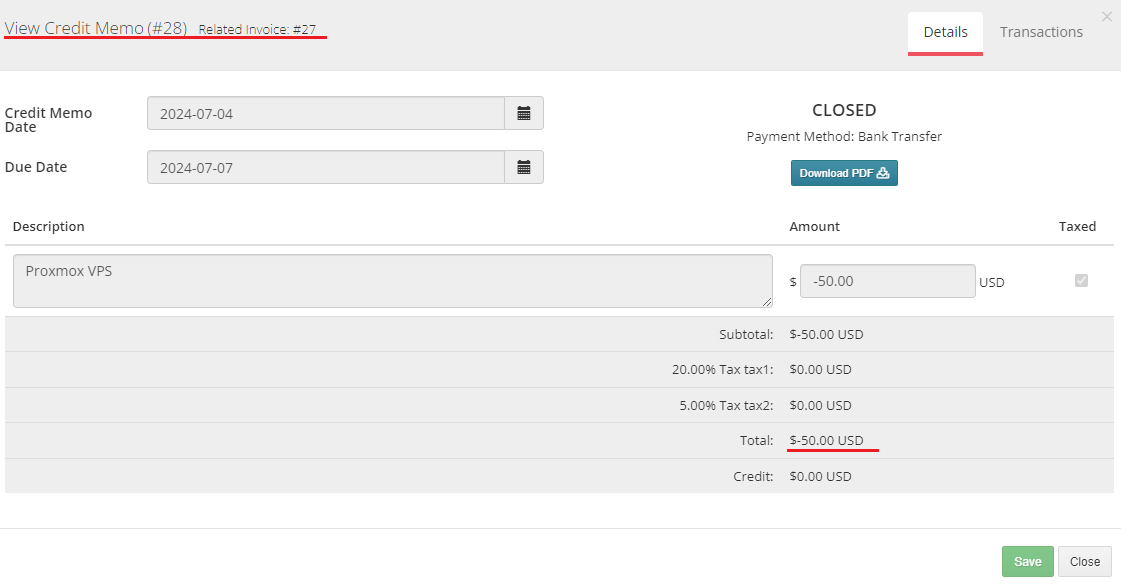Click the Credit: label
This screenshot has width=1121, height=584.
pos(753,476)
